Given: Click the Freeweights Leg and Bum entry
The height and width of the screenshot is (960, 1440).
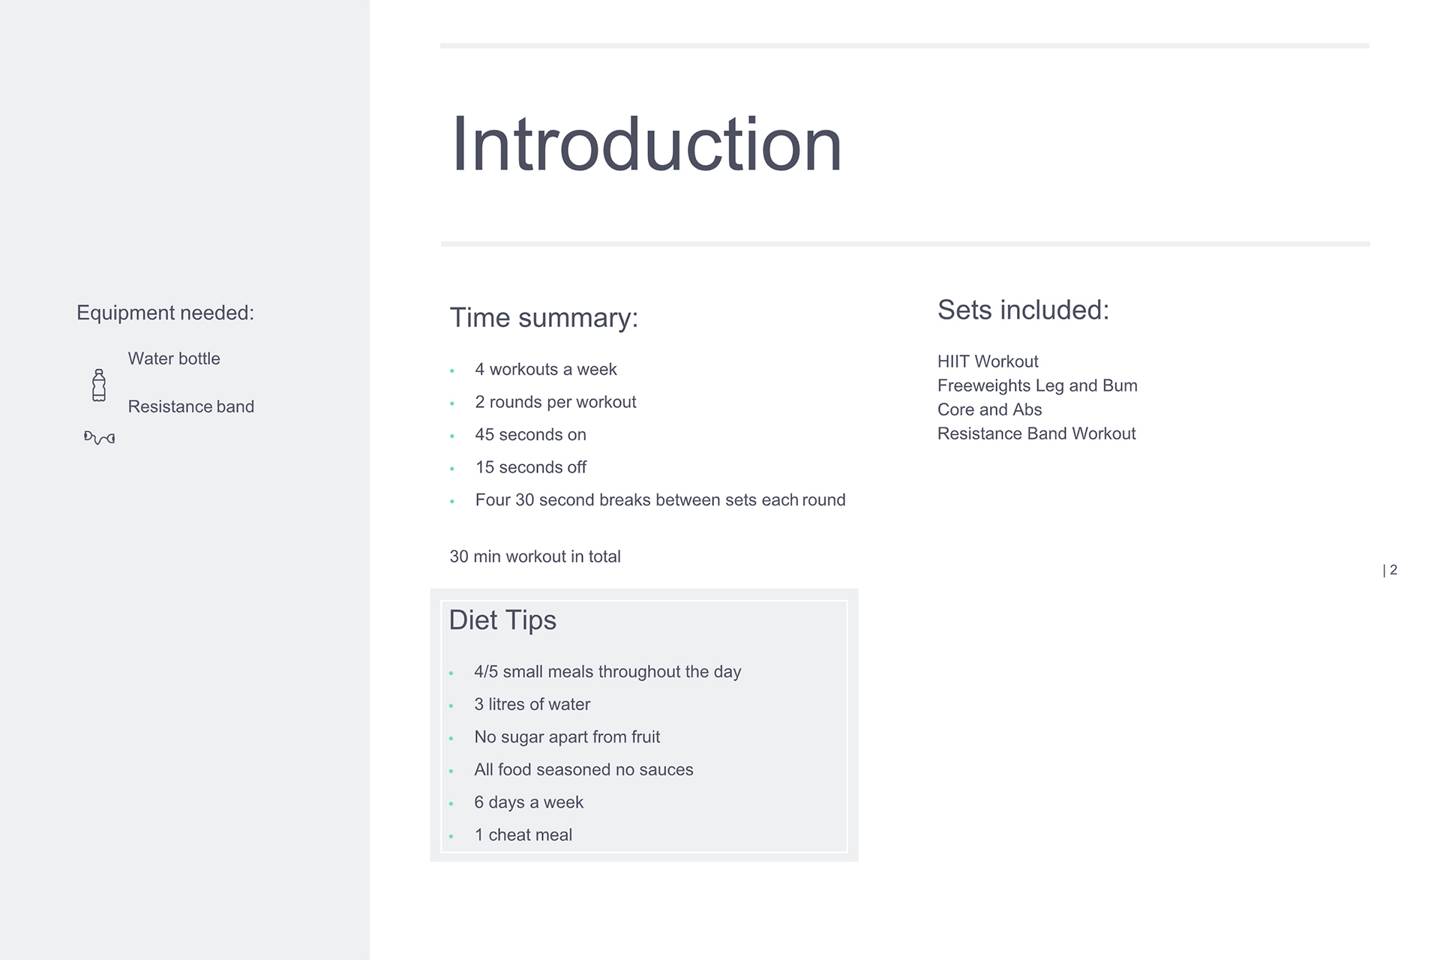Looking at the screenshot, I should click(x=1037, y=386).
